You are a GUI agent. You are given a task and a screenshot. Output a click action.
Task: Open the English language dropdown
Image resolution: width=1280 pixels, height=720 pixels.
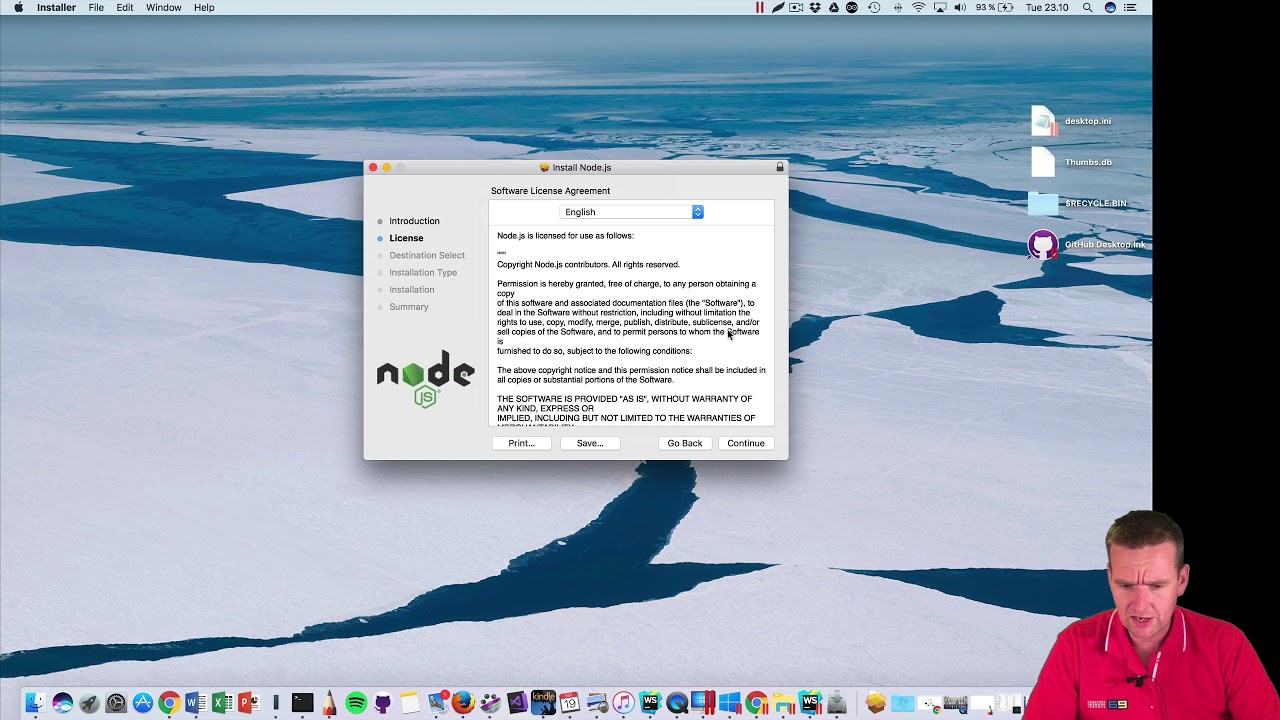pos(631,212)
